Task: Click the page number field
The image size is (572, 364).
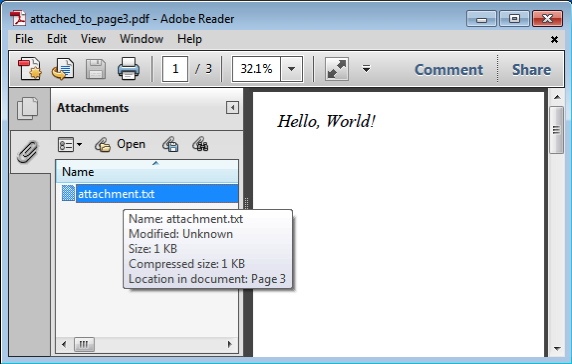Action: pyautogui.click(x=175, y=69)
